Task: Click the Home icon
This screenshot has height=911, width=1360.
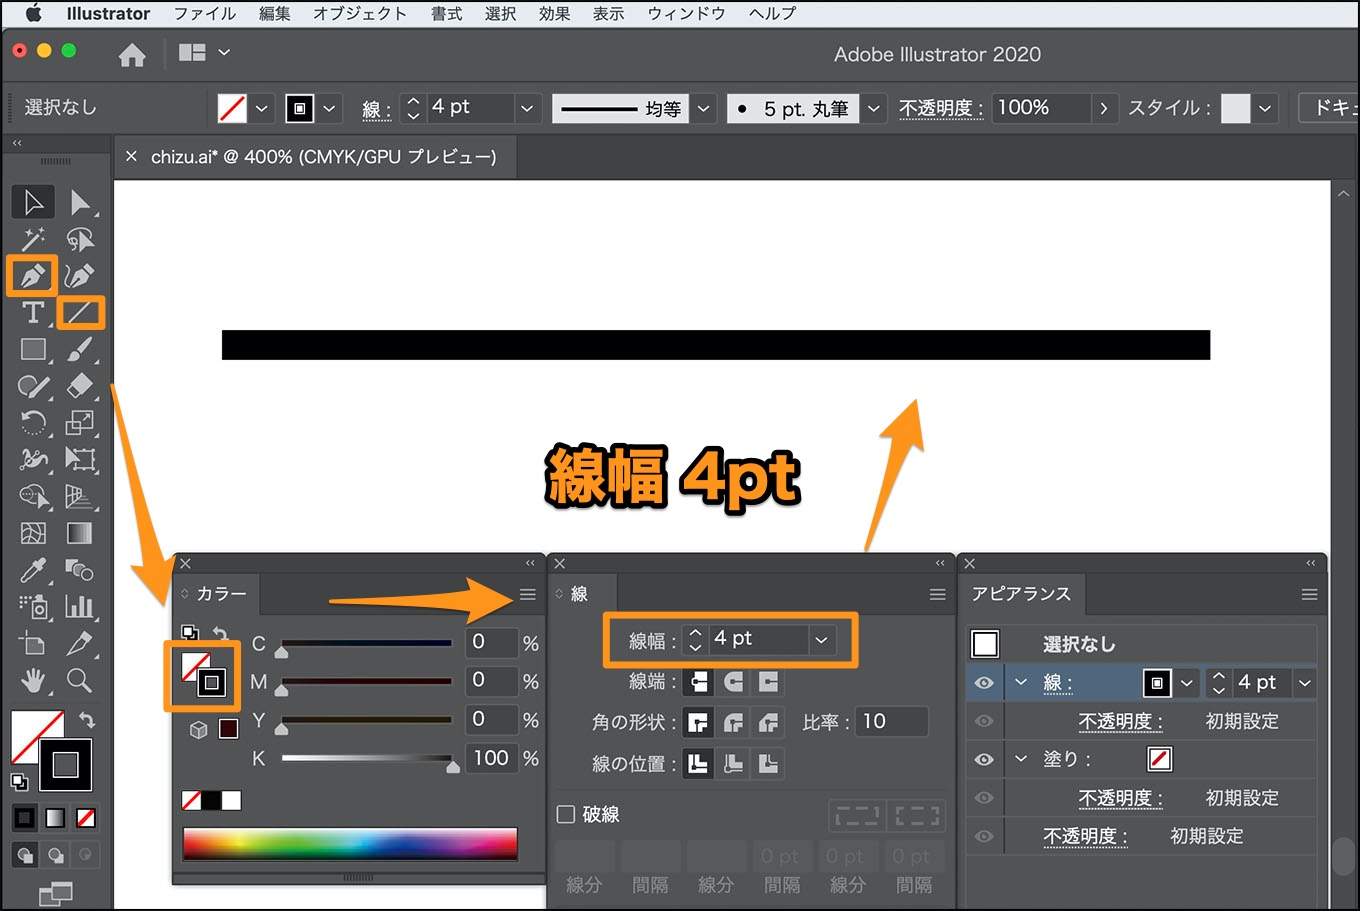Action: tap(132, 55)
